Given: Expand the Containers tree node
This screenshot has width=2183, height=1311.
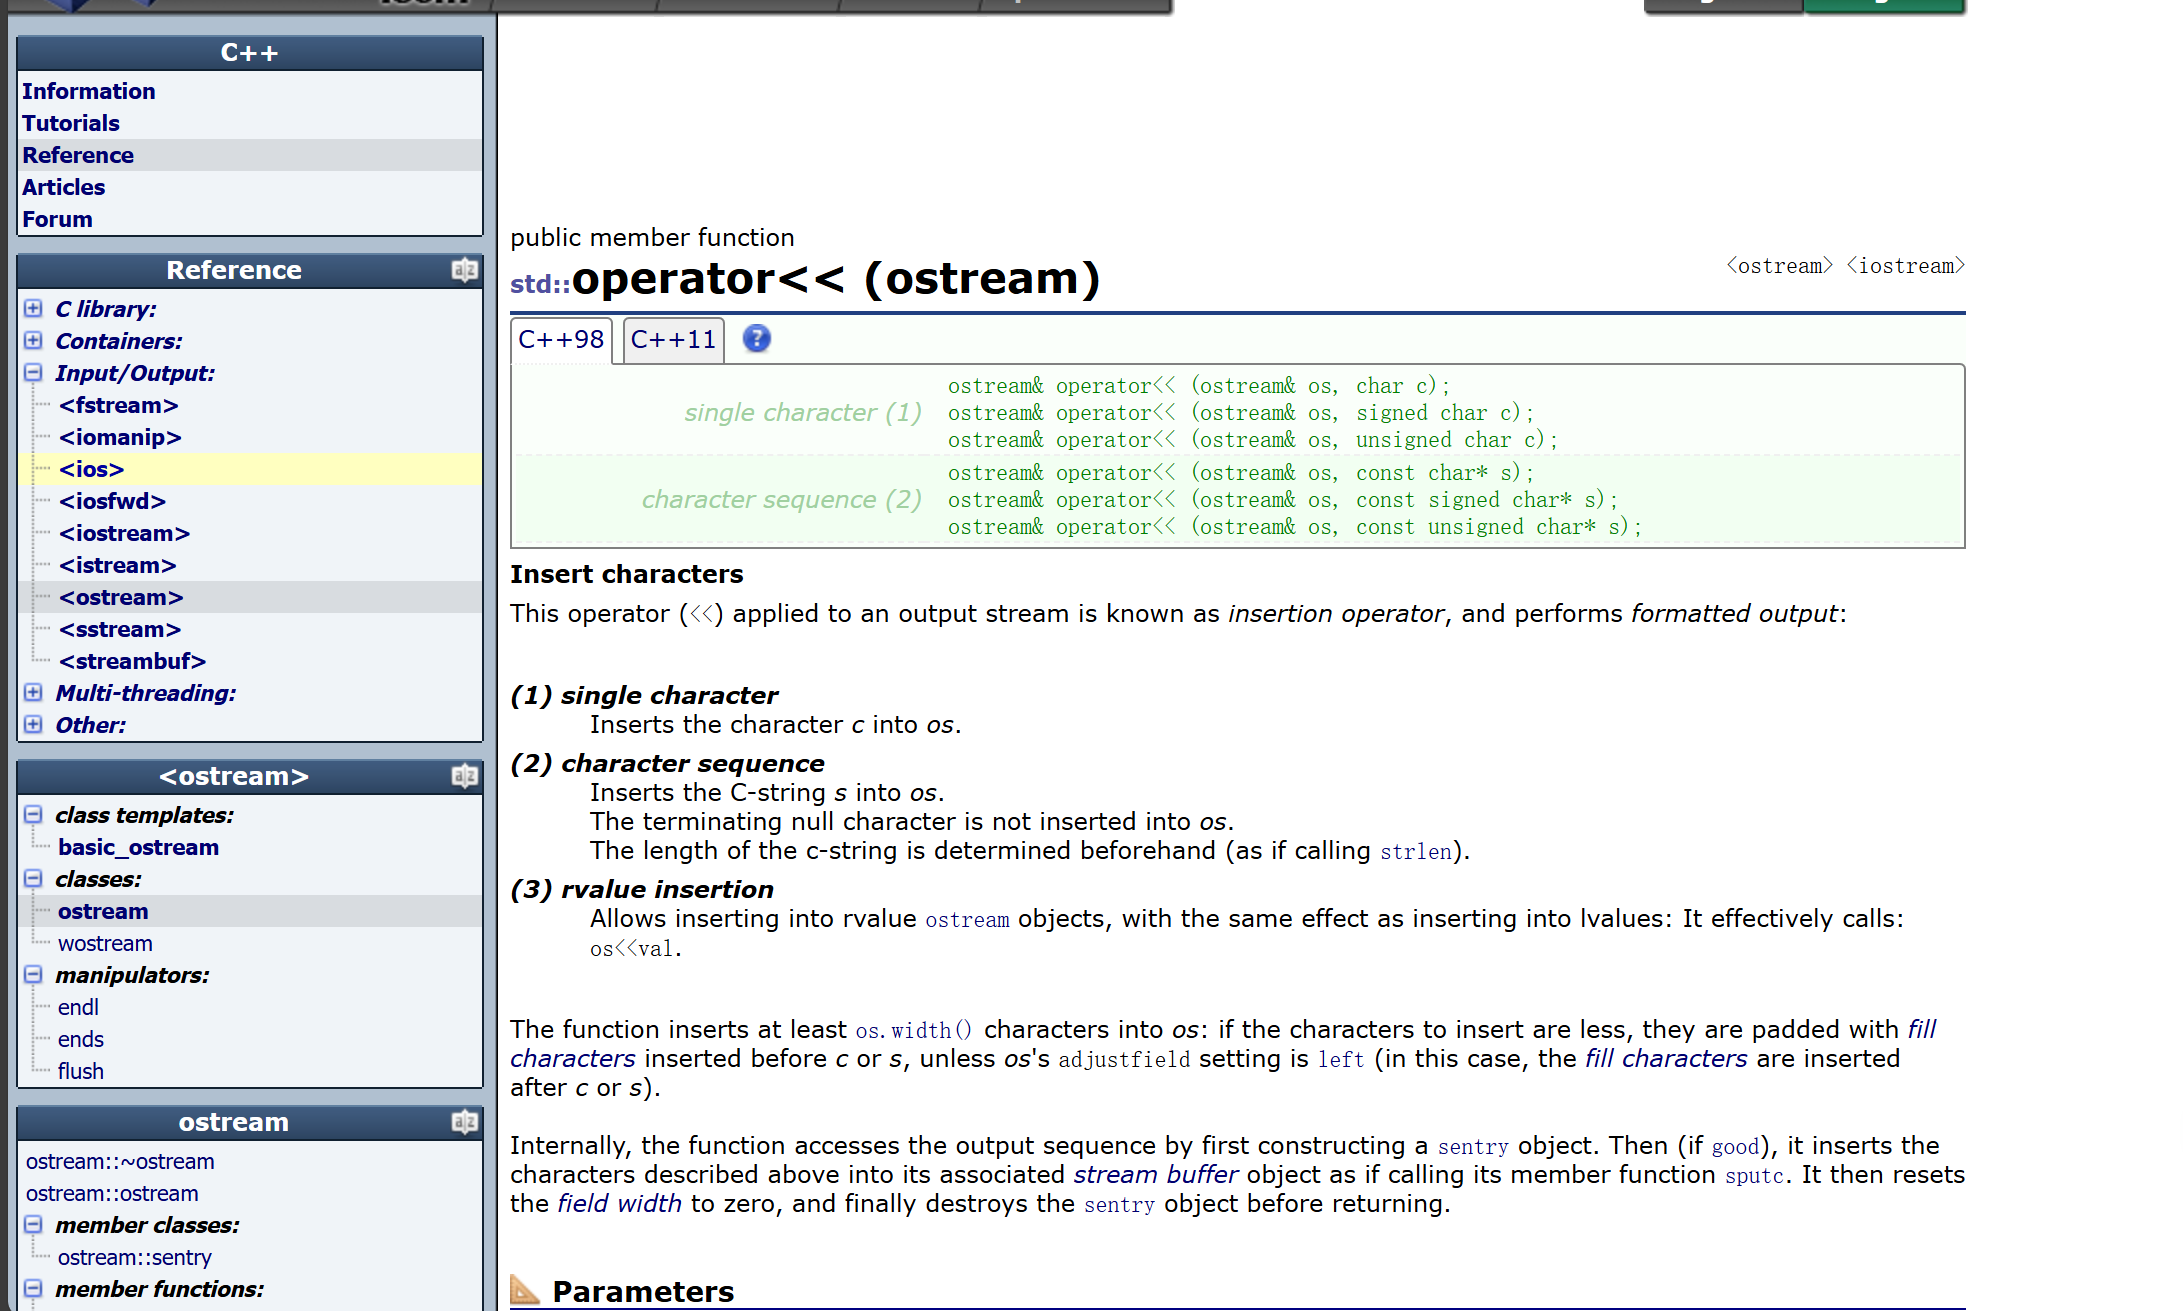Looking at the screenshot, I should pos(33,340).
